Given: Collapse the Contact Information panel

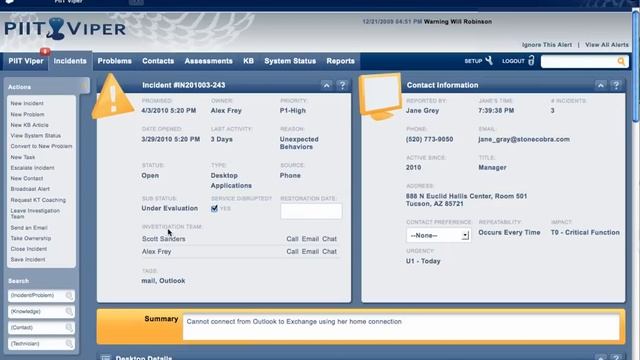Looking at the screenshot, I should click(600, 85).
